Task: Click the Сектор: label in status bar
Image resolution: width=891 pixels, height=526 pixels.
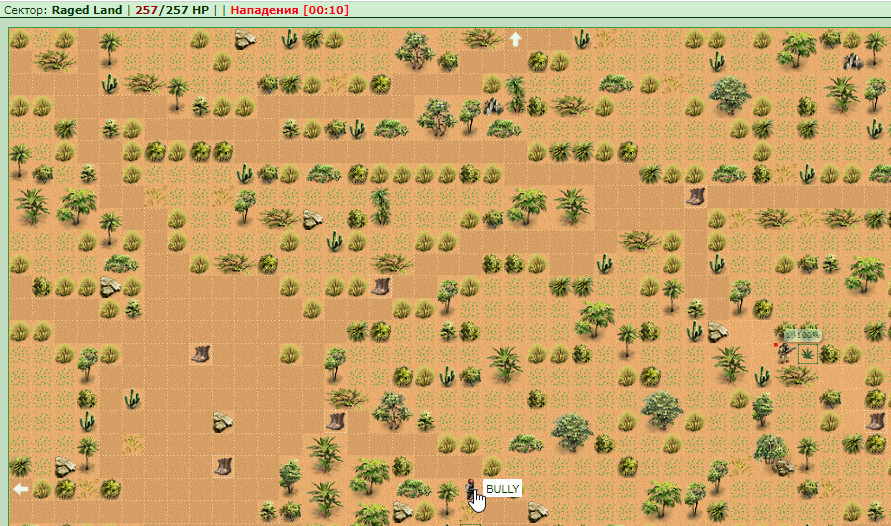Action: [x=26, y=10]
